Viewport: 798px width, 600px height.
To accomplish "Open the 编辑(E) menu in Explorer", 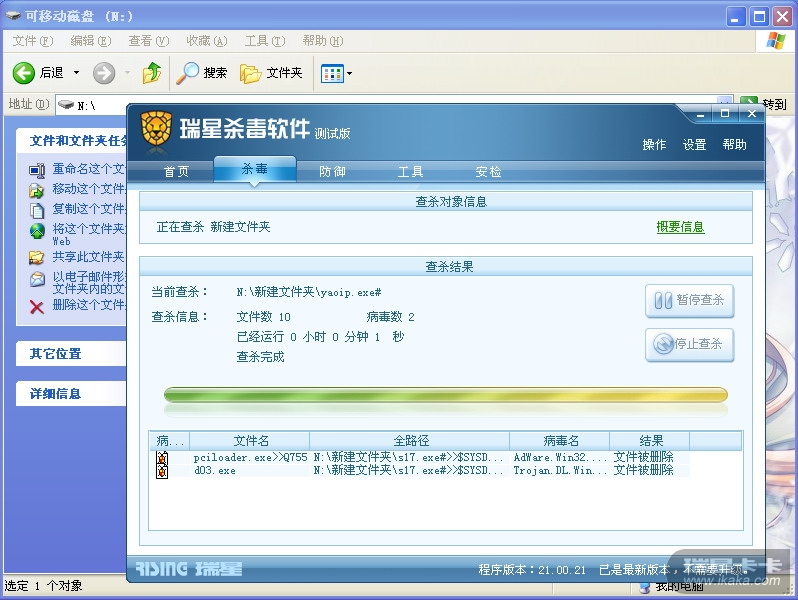I will [91, 41].
